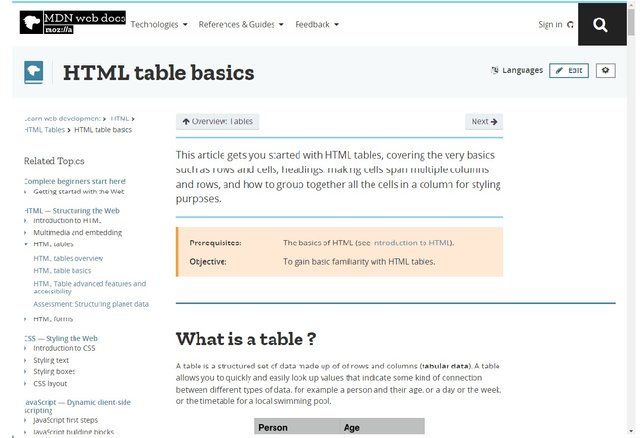Click the GitHub icon beside Sign in

pyautogui.click(x=571, y=25)
